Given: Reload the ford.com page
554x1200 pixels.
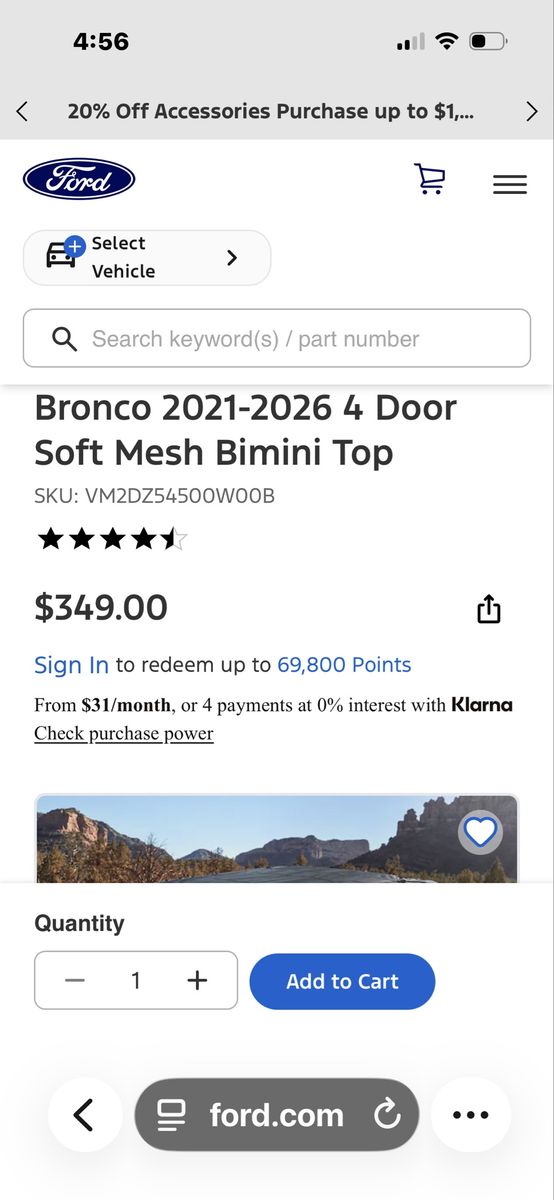Looking at the screenshot, I should tap(386, 1115).
